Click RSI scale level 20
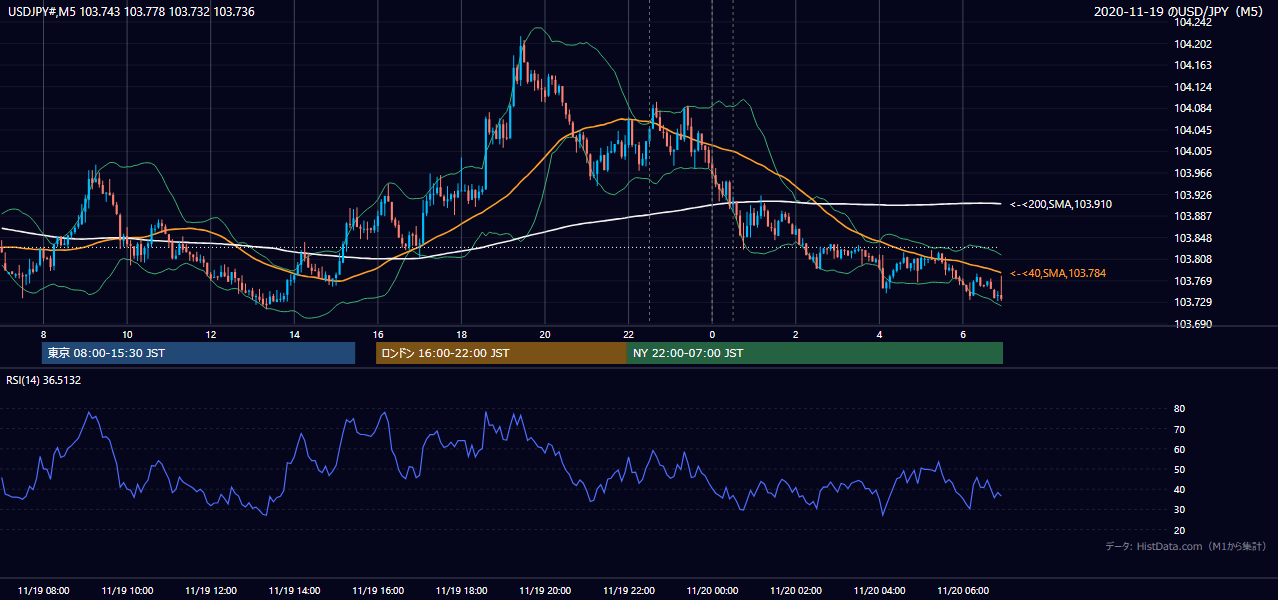Viewport: 1278px width, 600px height. click(x=1180, y=530)
